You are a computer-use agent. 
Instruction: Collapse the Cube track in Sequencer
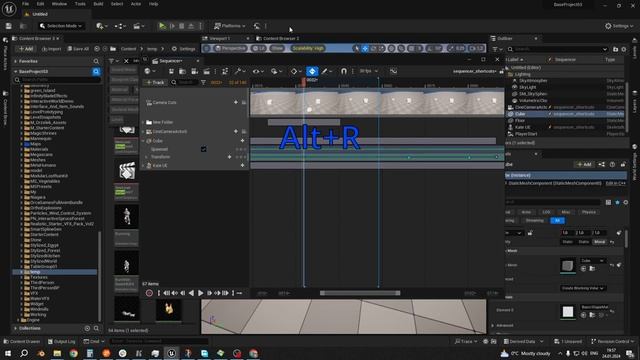[x=143, y=141]
